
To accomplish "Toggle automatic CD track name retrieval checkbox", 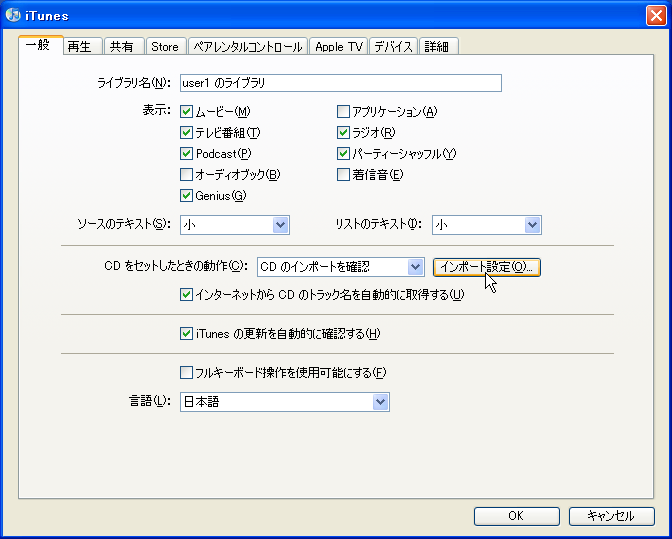I will [x=186, y=295].
